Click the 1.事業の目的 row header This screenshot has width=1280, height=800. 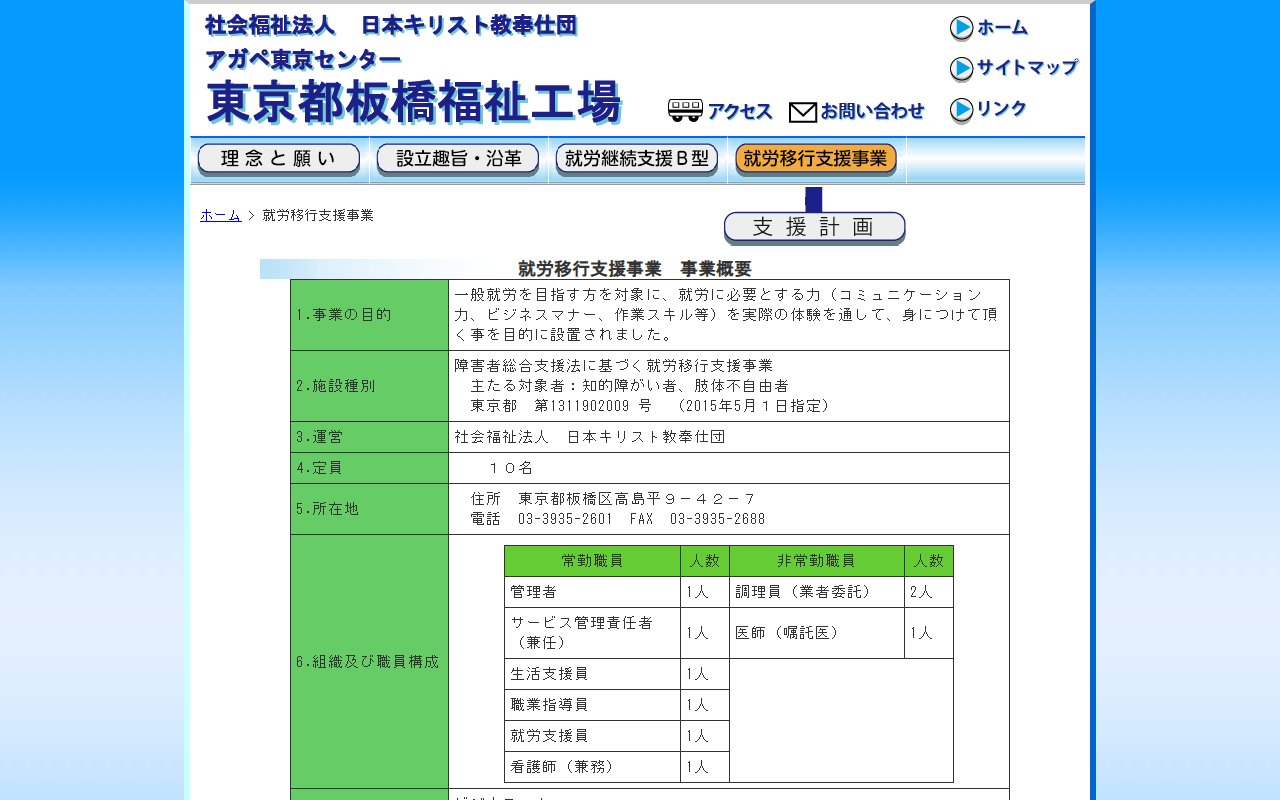pos(370,315)
